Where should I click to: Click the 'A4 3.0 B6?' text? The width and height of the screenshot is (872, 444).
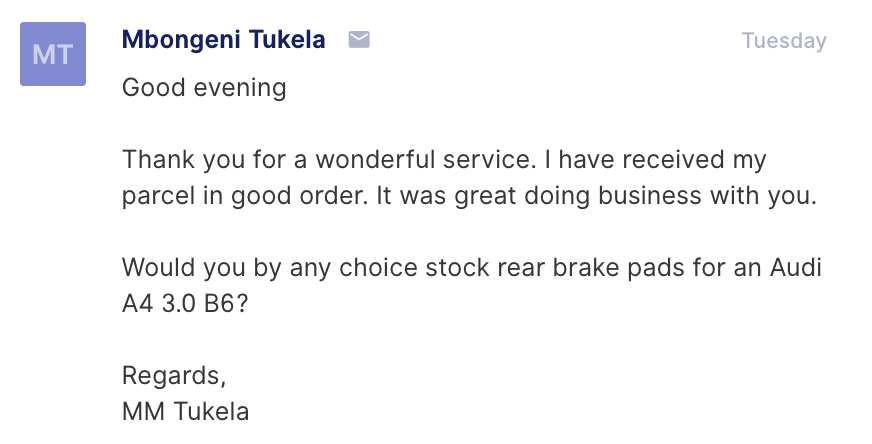(185, 304)
